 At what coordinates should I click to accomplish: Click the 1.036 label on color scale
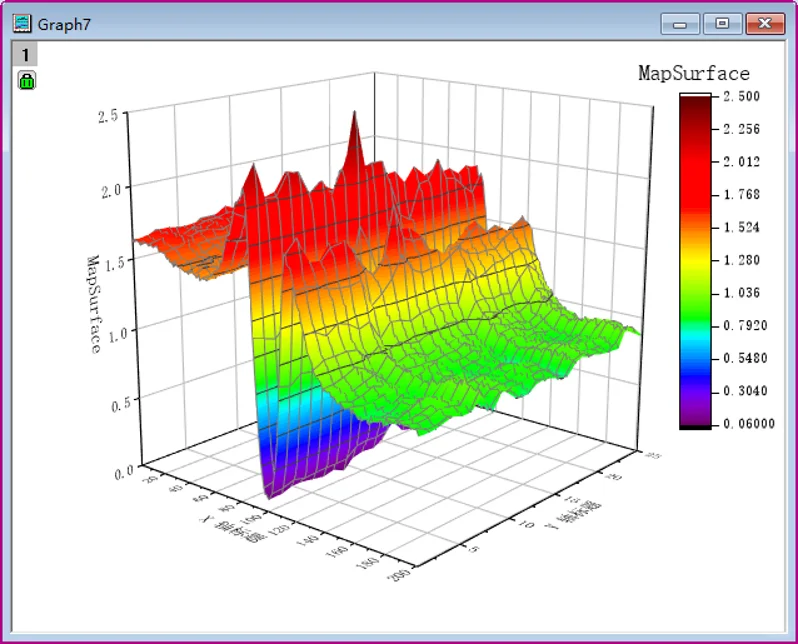pos(742,293)
